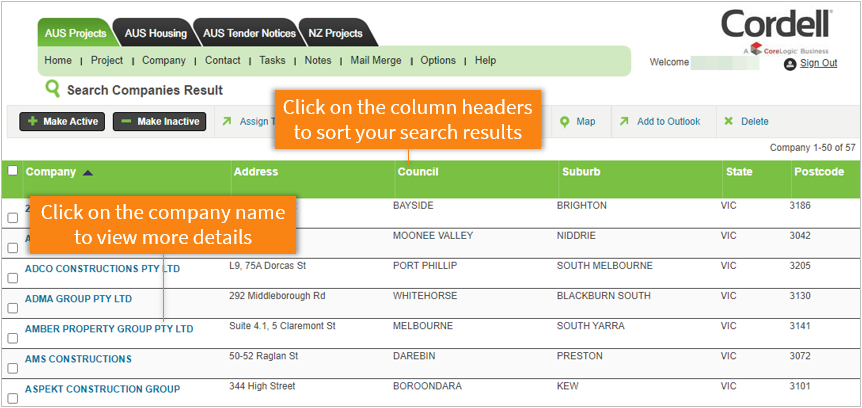This screenshot has height=408, width=862.
Task: Open the AUS Tender Notices tab
Action: tap(249, 33)
